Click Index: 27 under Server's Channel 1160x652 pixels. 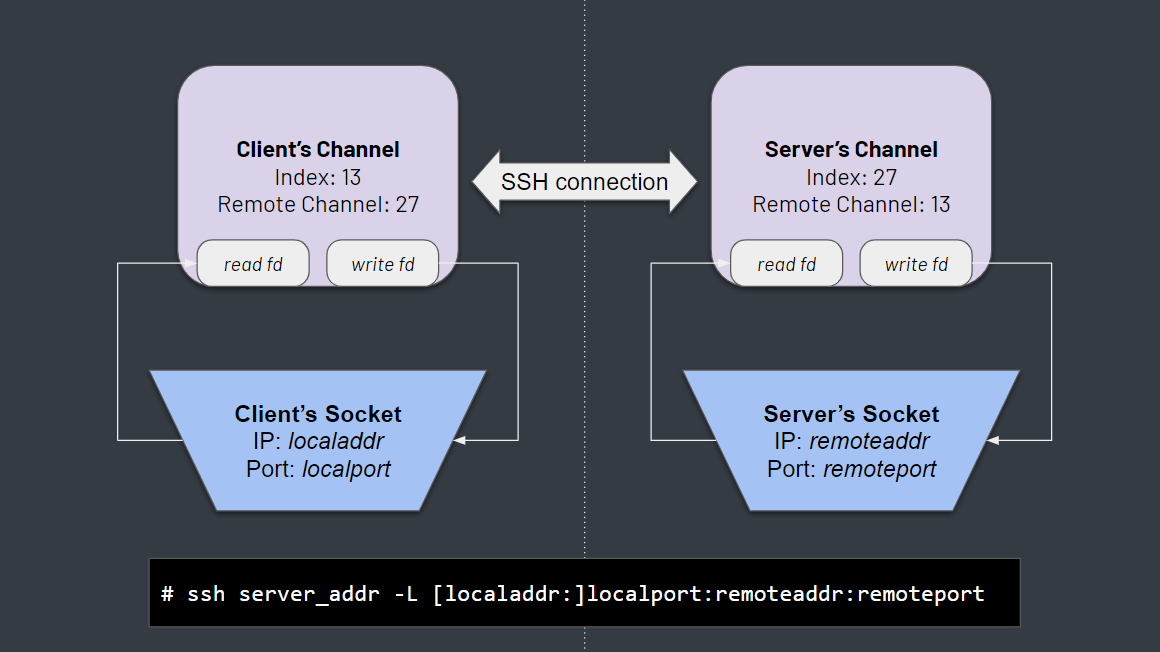pos(850,177)
